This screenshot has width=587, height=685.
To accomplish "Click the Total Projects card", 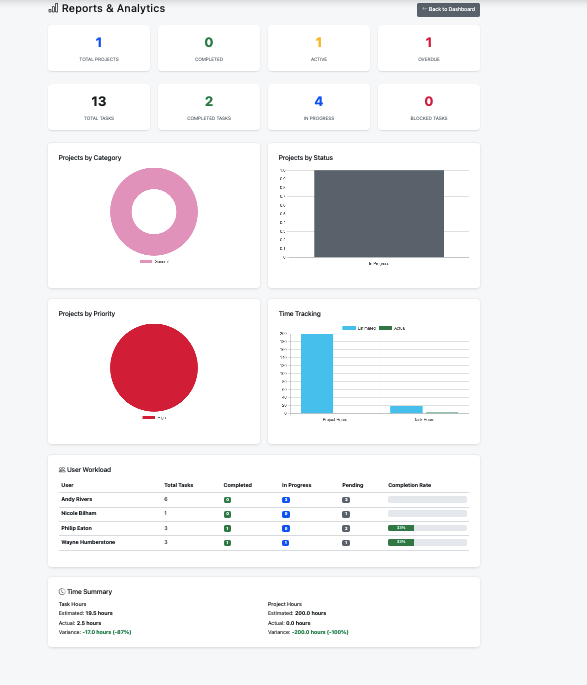I will (x=99, y=48).
